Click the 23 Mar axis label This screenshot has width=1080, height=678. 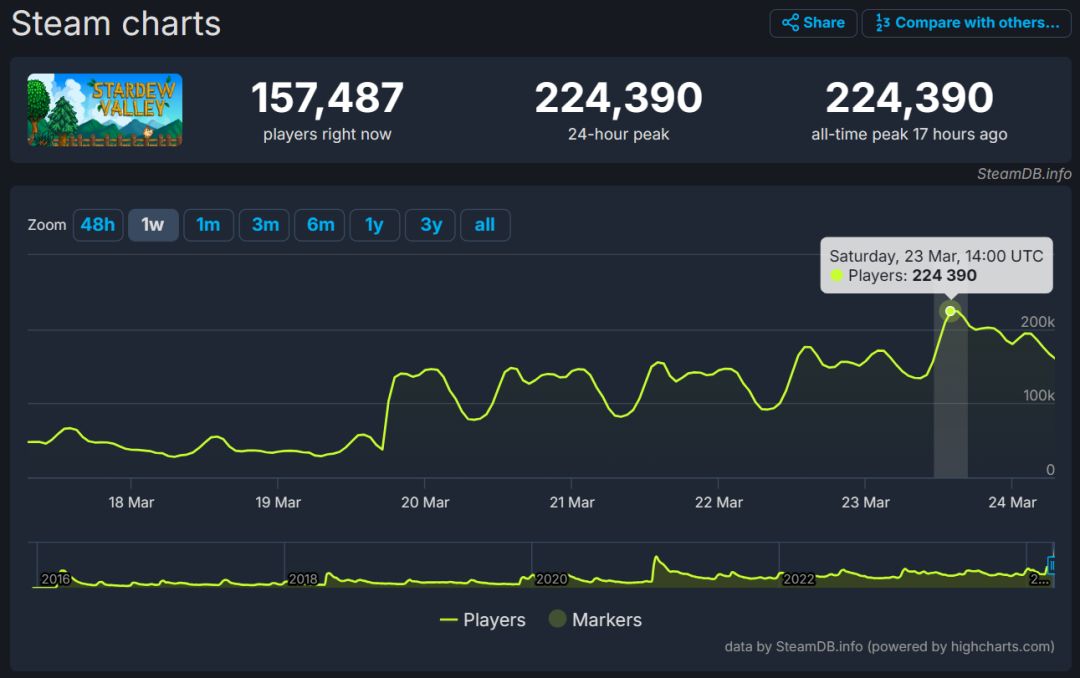coord(865,502)
